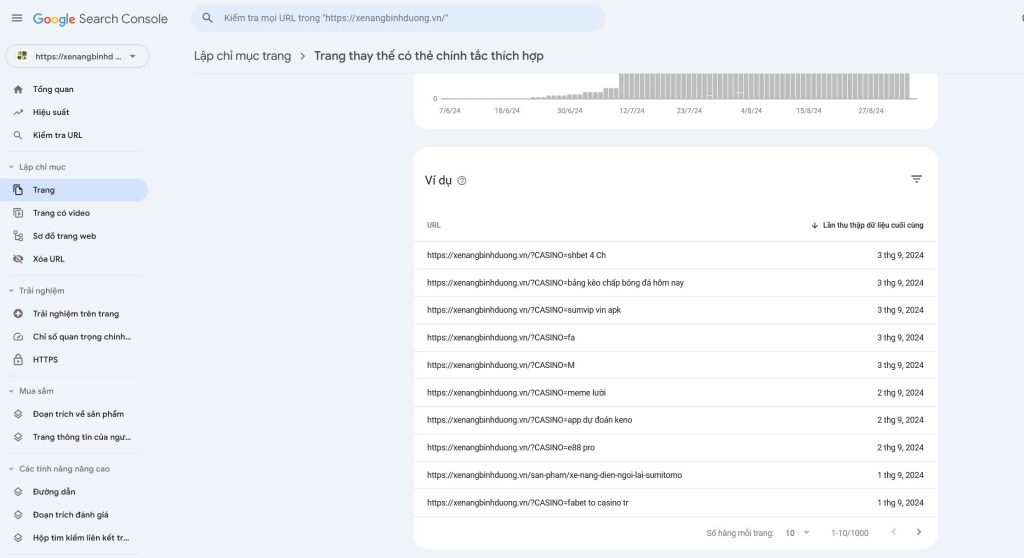Image resolution: width=1024 pixels, height=558 pixels.
Task: Click the help icon beside Ví dụ
Action: [462, 181]
